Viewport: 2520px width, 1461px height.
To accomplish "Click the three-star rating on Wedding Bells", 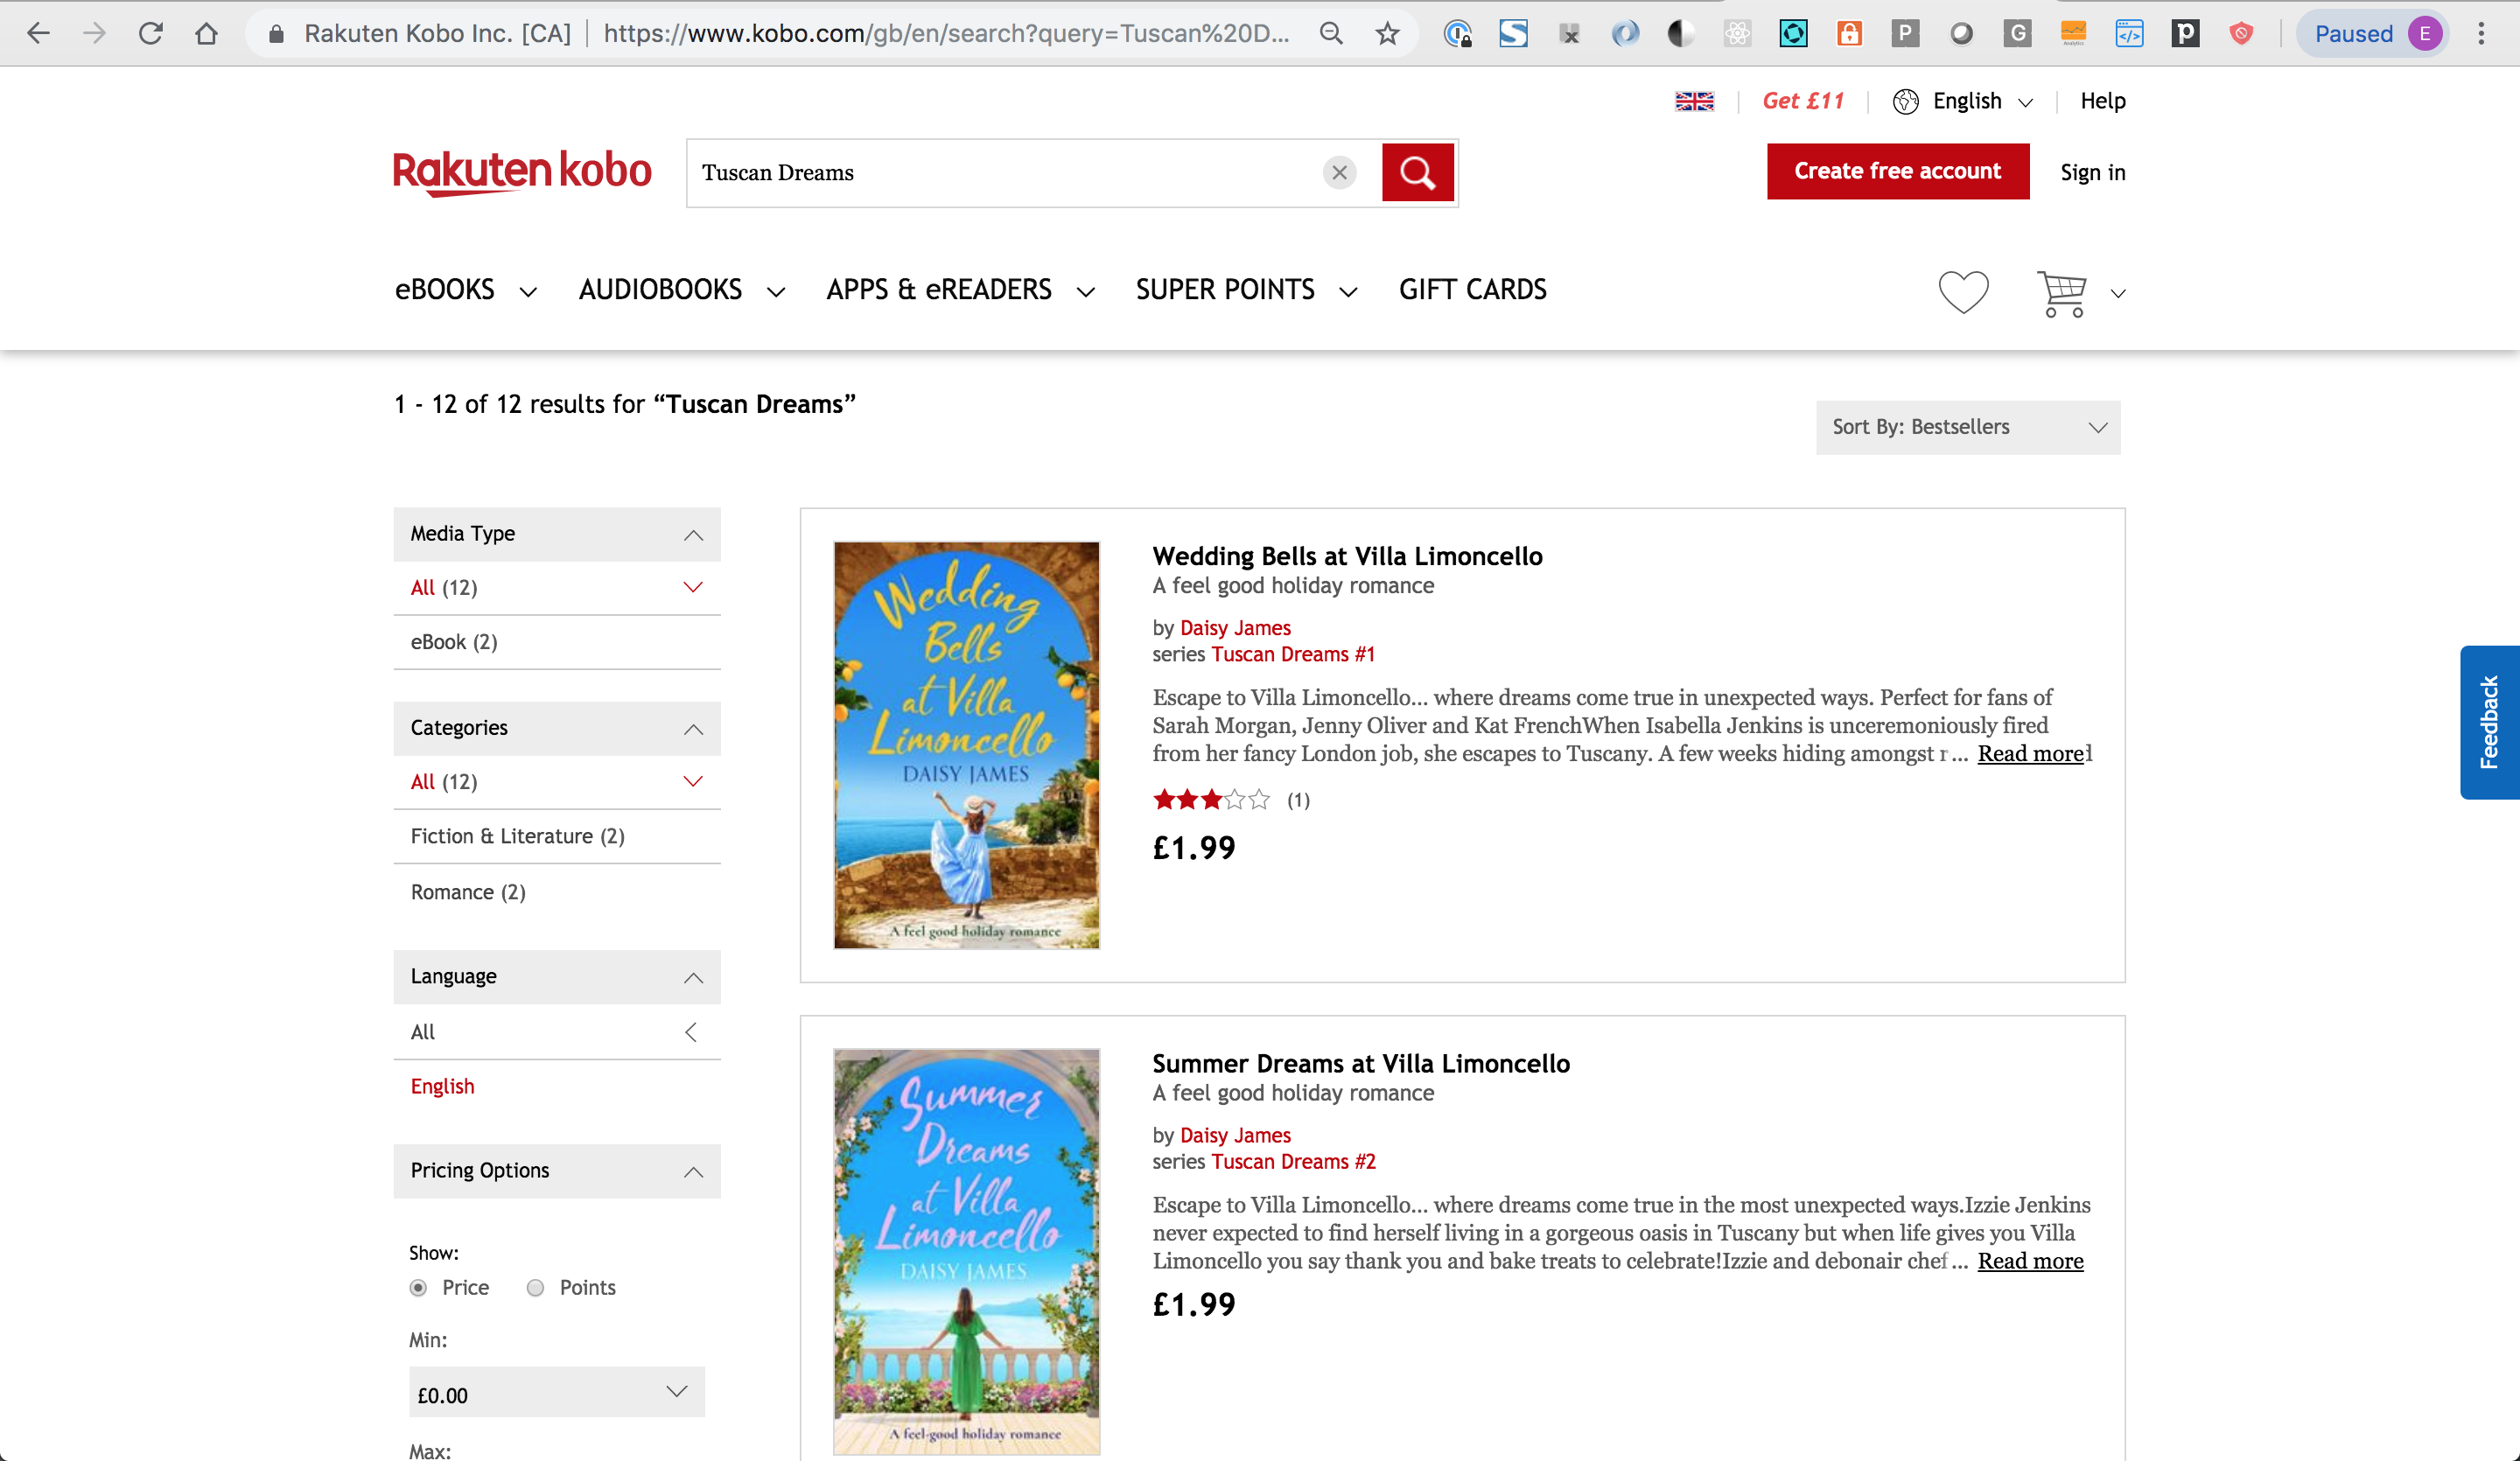I will pos(1211,799).
